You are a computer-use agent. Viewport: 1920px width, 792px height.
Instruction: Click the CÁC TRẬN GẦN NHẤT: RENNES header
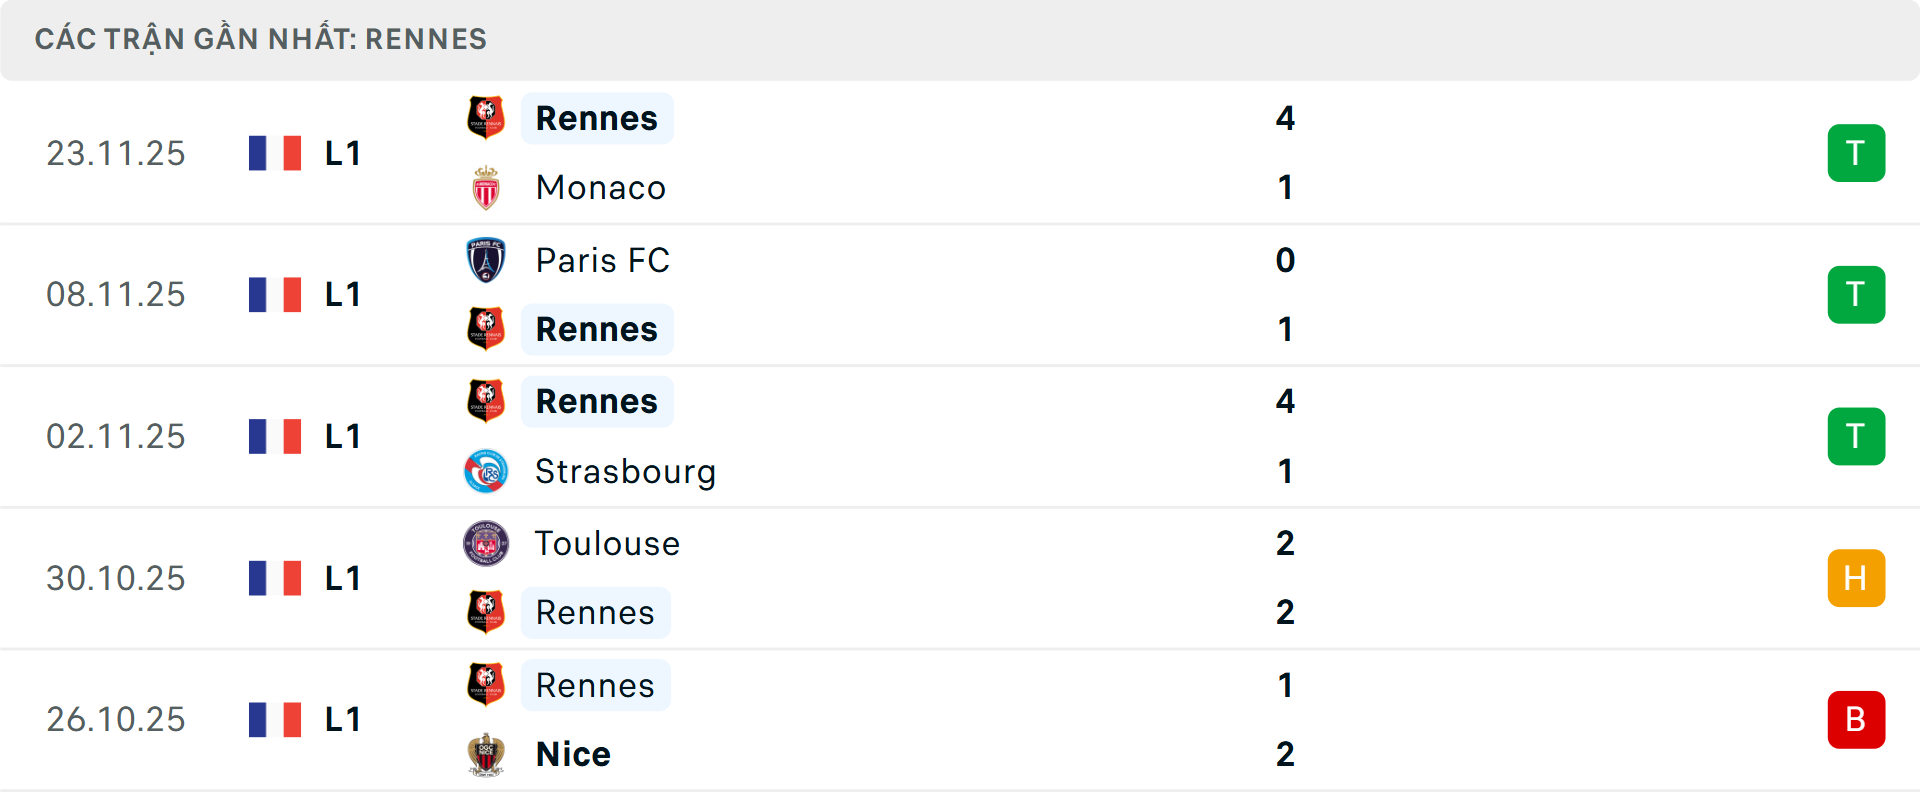[x=261, y=38]
